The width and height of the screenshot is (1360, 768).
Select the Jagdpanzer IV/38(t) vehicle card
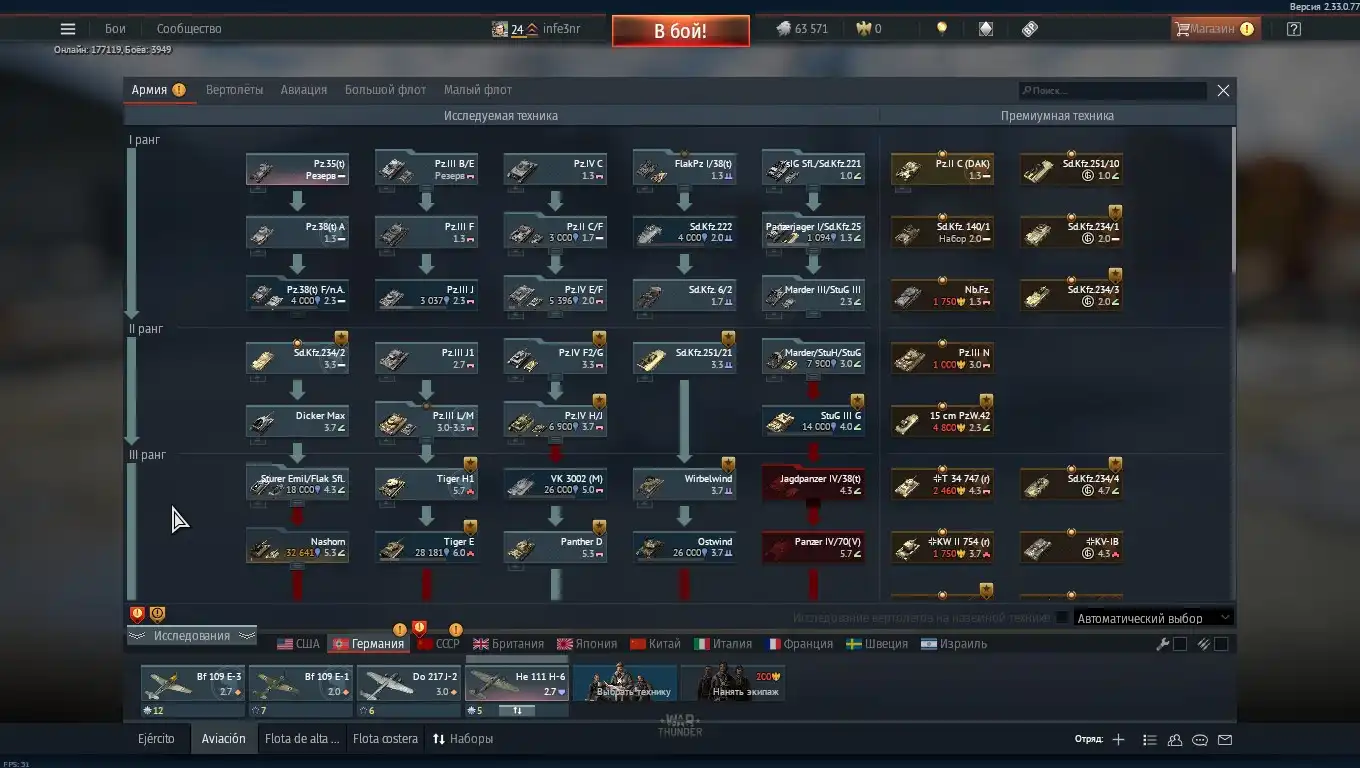(813, 484)
